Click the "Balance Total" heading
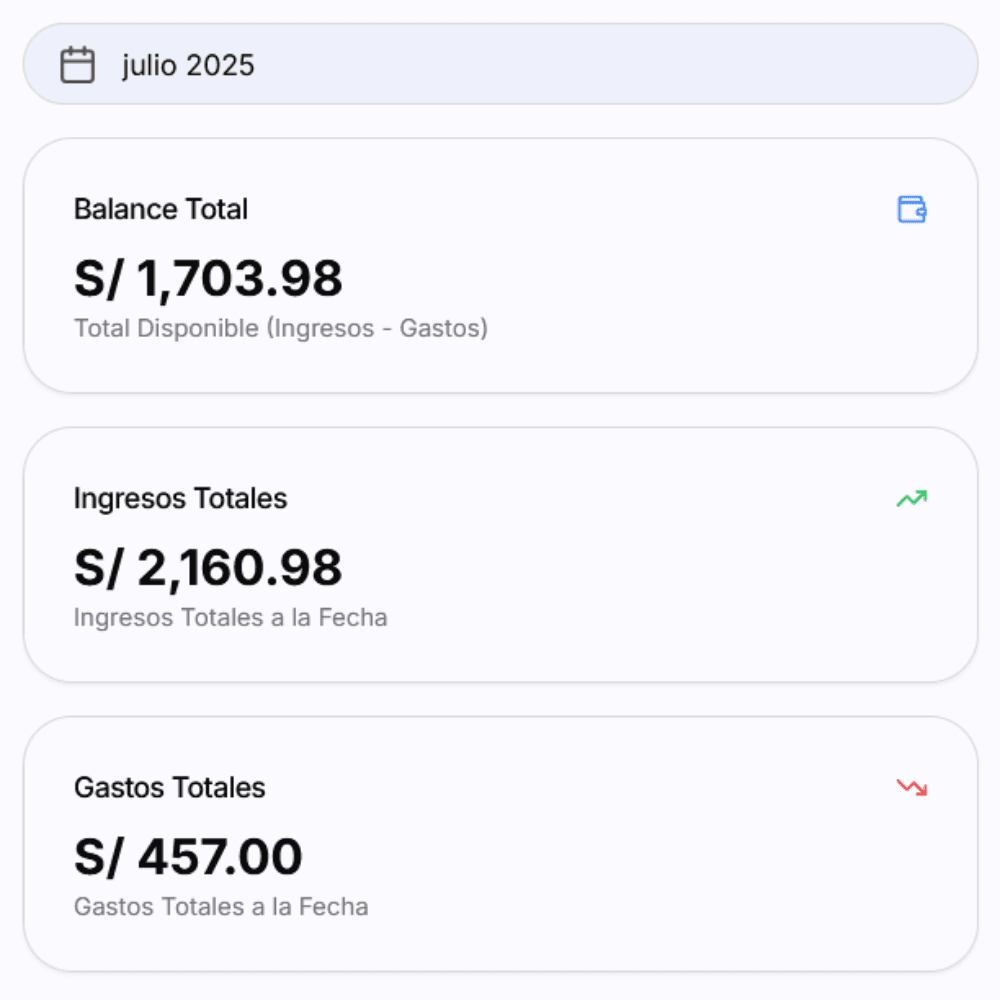 [161, 209]
